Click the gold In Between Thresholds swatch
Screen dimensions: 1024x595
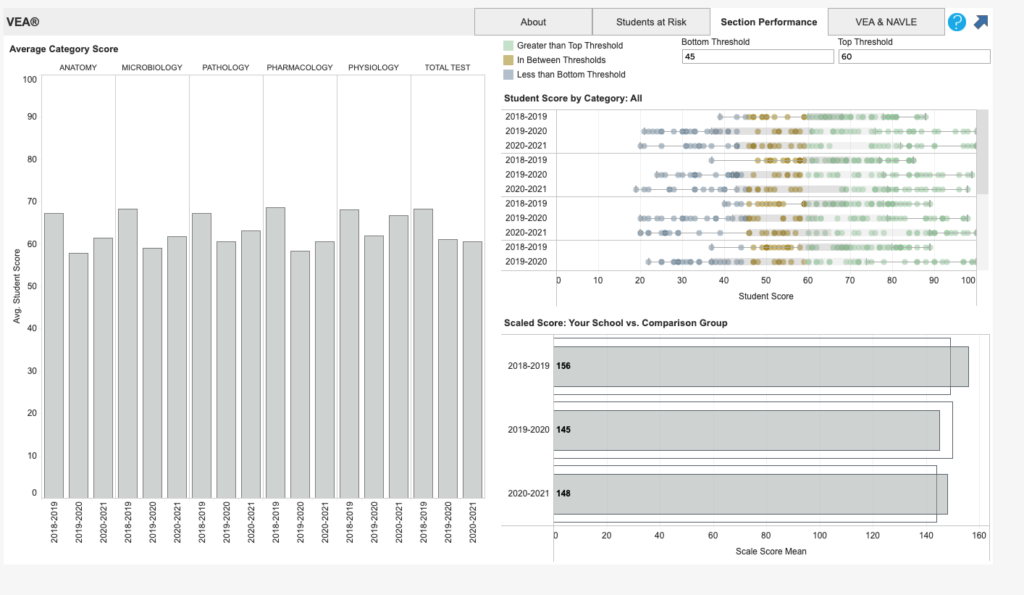[x=509, y=60]
